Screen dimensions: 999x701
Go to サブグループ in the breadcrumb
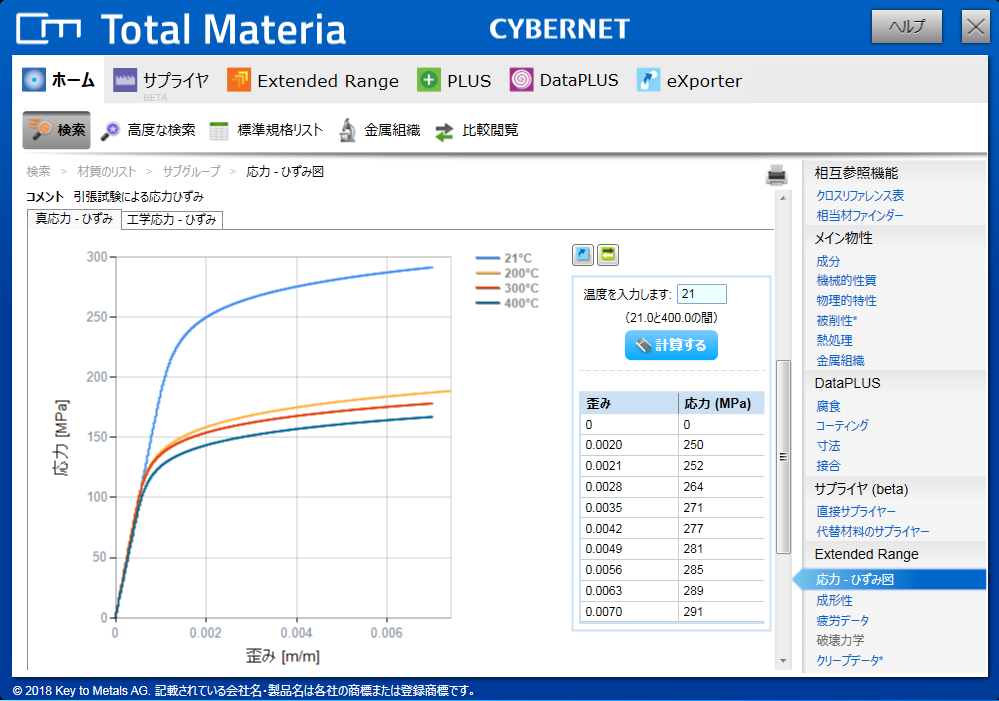coord(191,171)
